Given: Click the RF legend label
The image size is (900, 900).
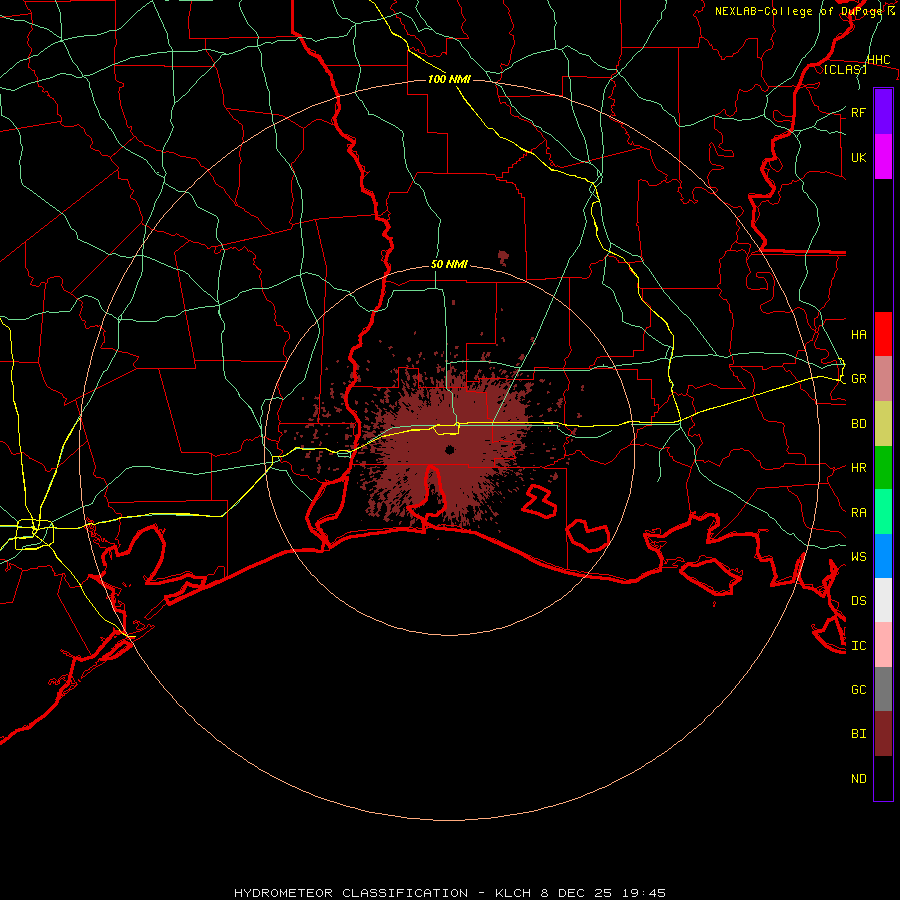Looking at the screenshot, I should 858,112.
